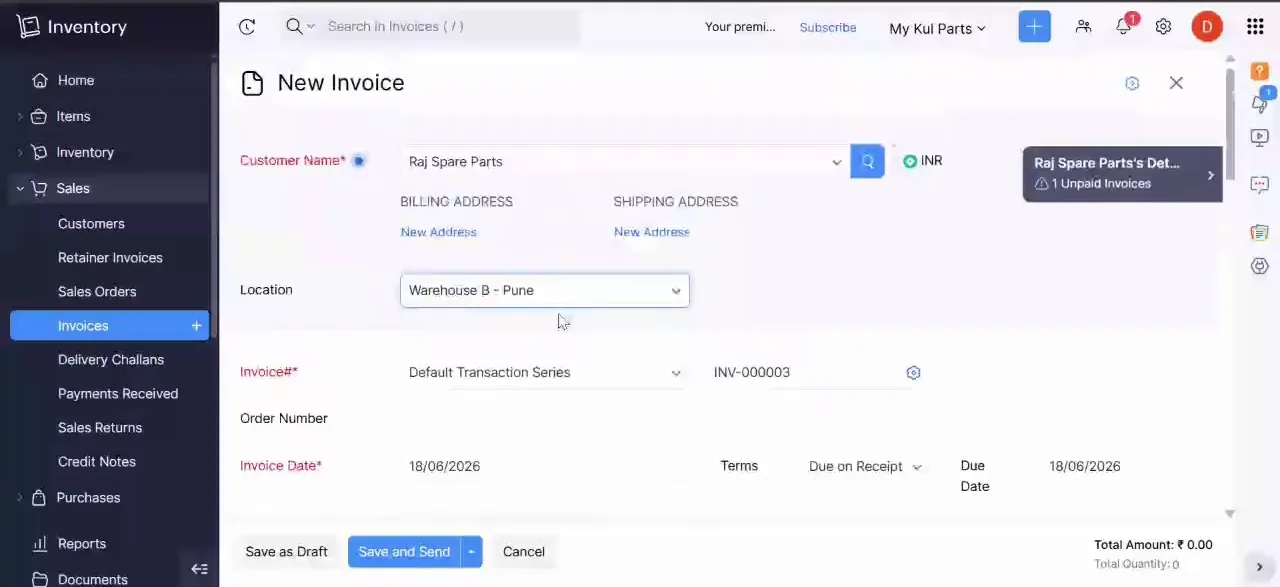Screen dimensions: 1280x587
Task: Open the Default Transaction Series dropdown
Action: (x=545, y=372)
